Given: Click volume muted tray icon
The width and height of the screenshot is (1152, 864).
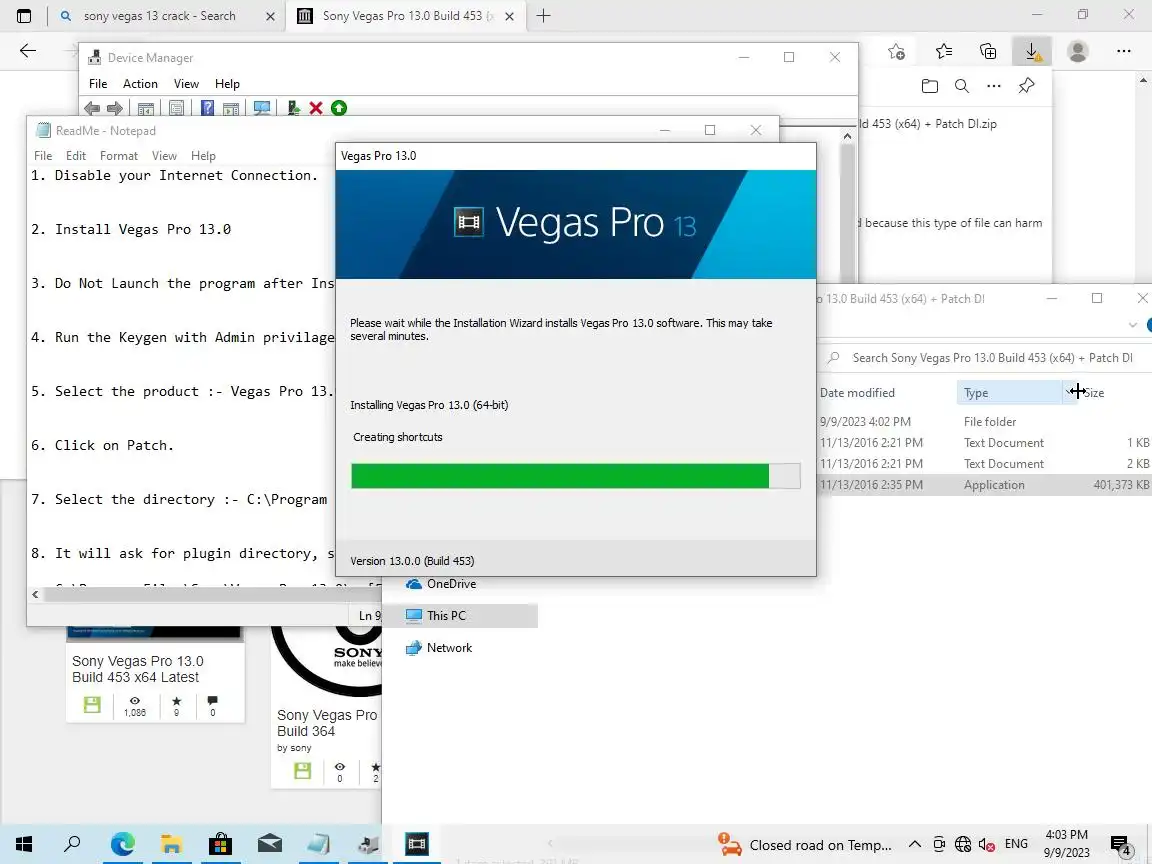Looking at the screenshot, I should point(987,844).
